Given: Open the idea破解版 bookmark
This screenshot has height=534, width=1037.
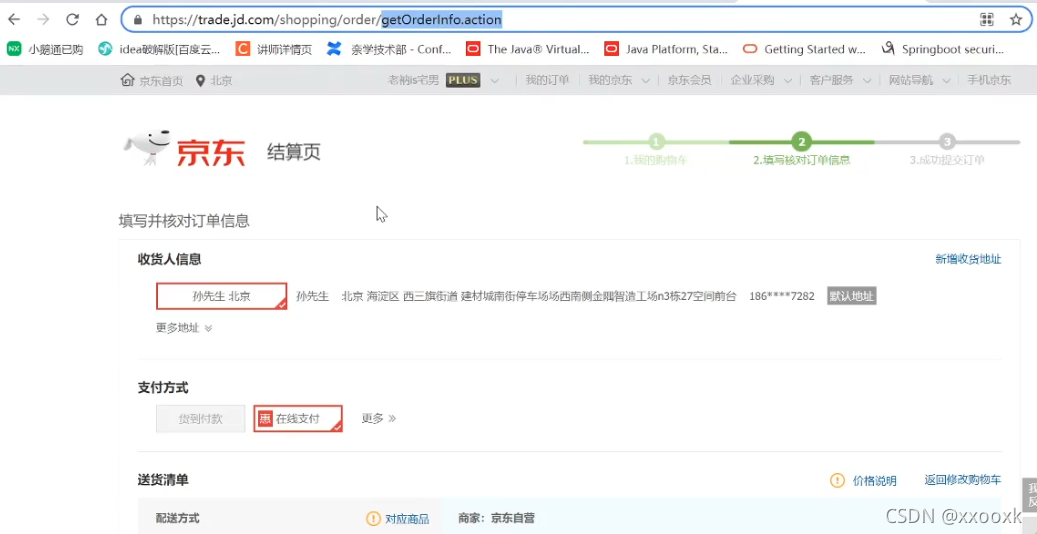Looking at the screenshot, I should coord(159,49).
